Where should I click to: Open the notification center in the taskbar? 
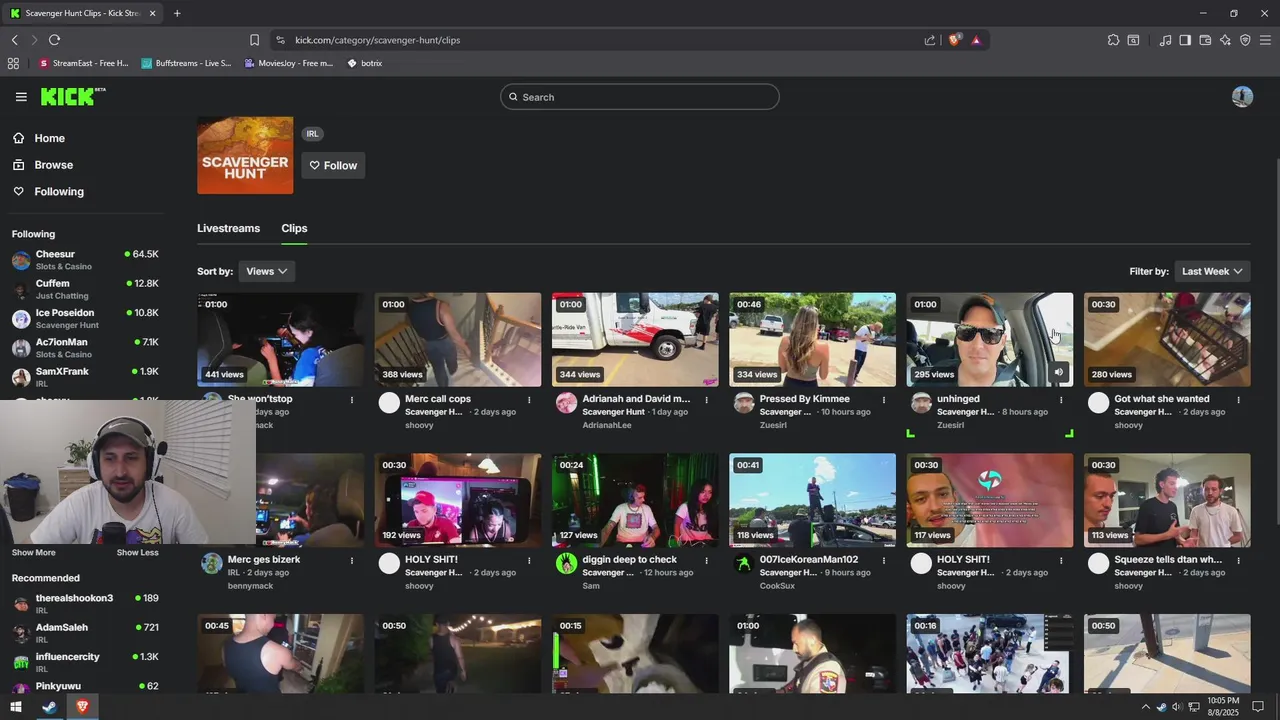(x=1258, y=707)
